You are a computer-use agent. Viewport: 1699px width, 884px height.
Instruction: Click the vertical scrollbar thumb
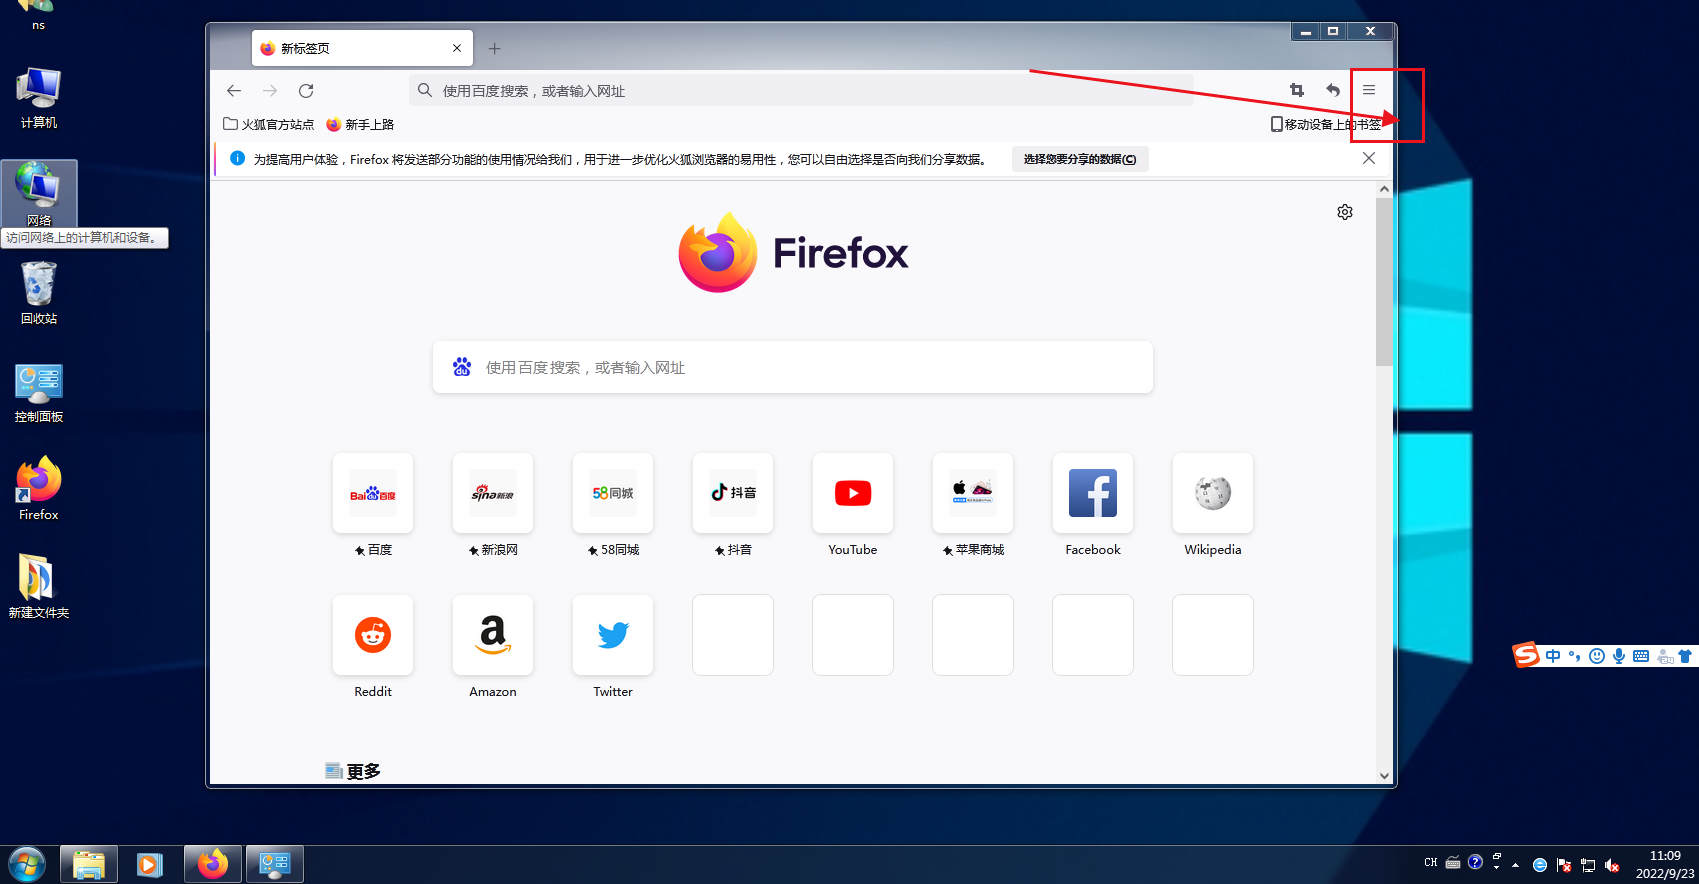pyautogui.click(x=1384, y=282)
